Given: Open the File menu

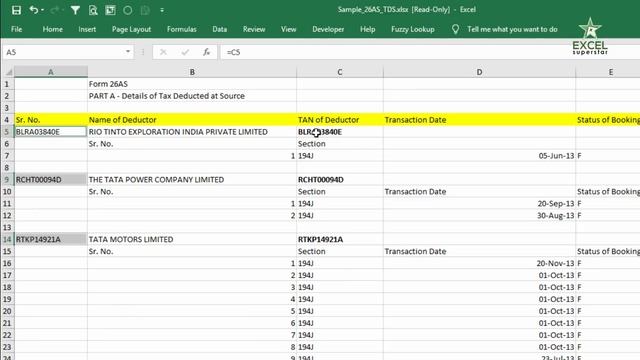Looking at the screenshot, I should click(x=17, y=29).
